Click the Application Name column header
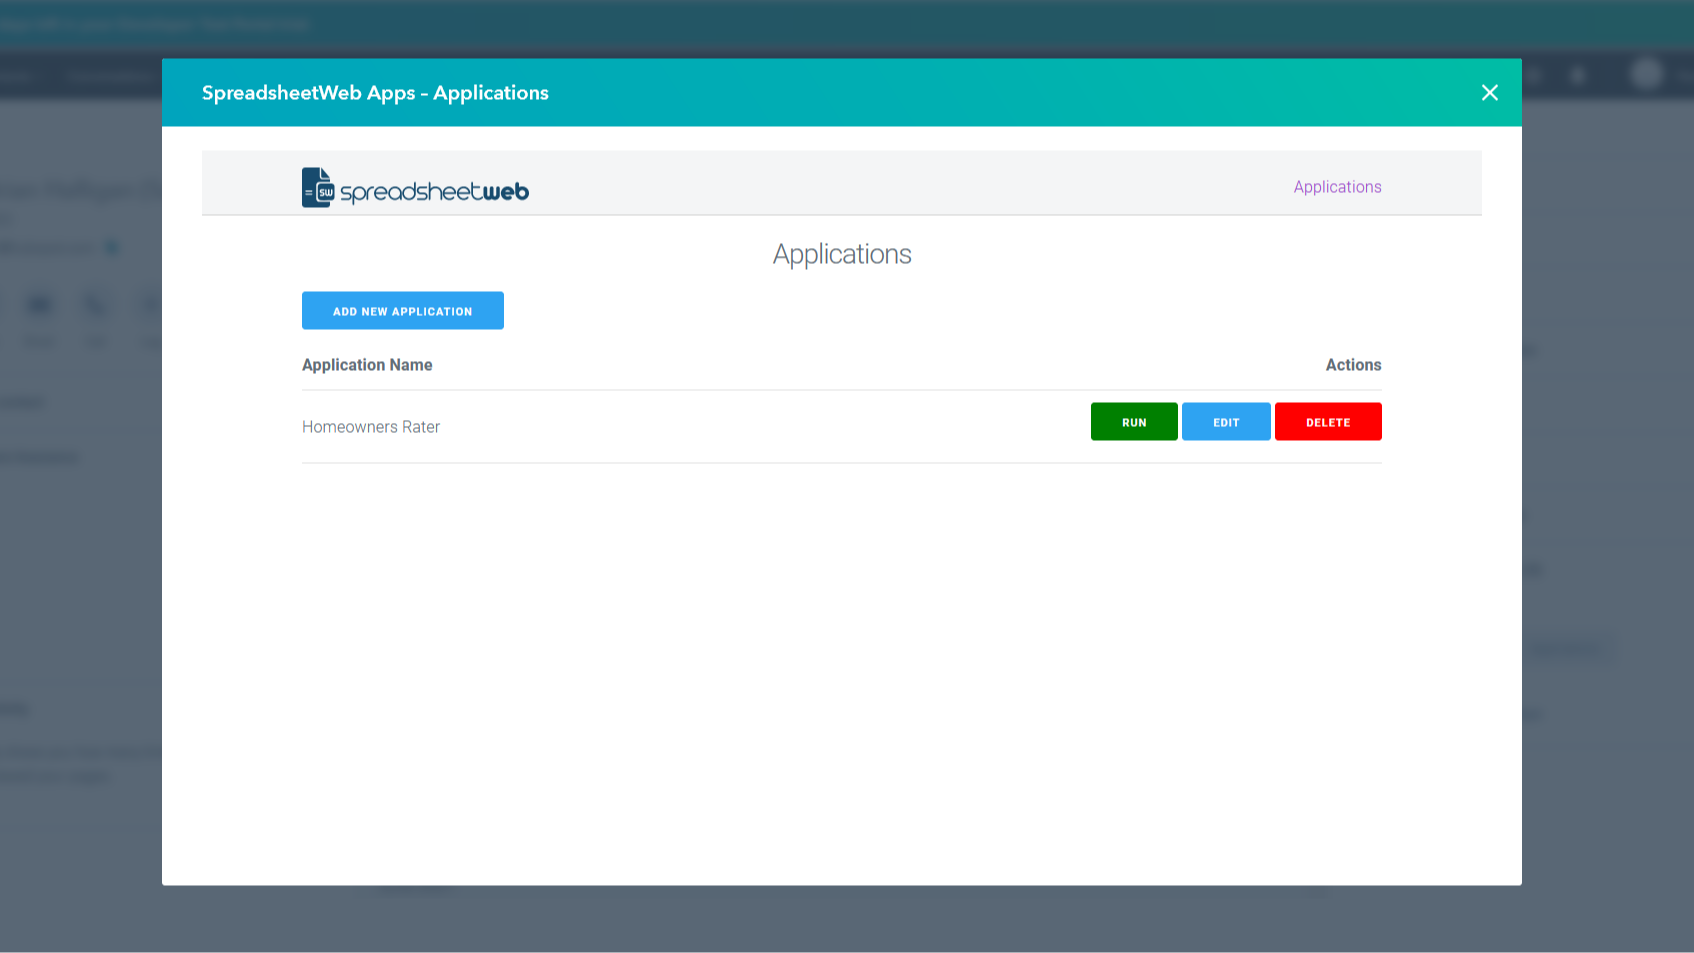The width and height of the screenshot is (1694, 953). [x=367, y=365]
